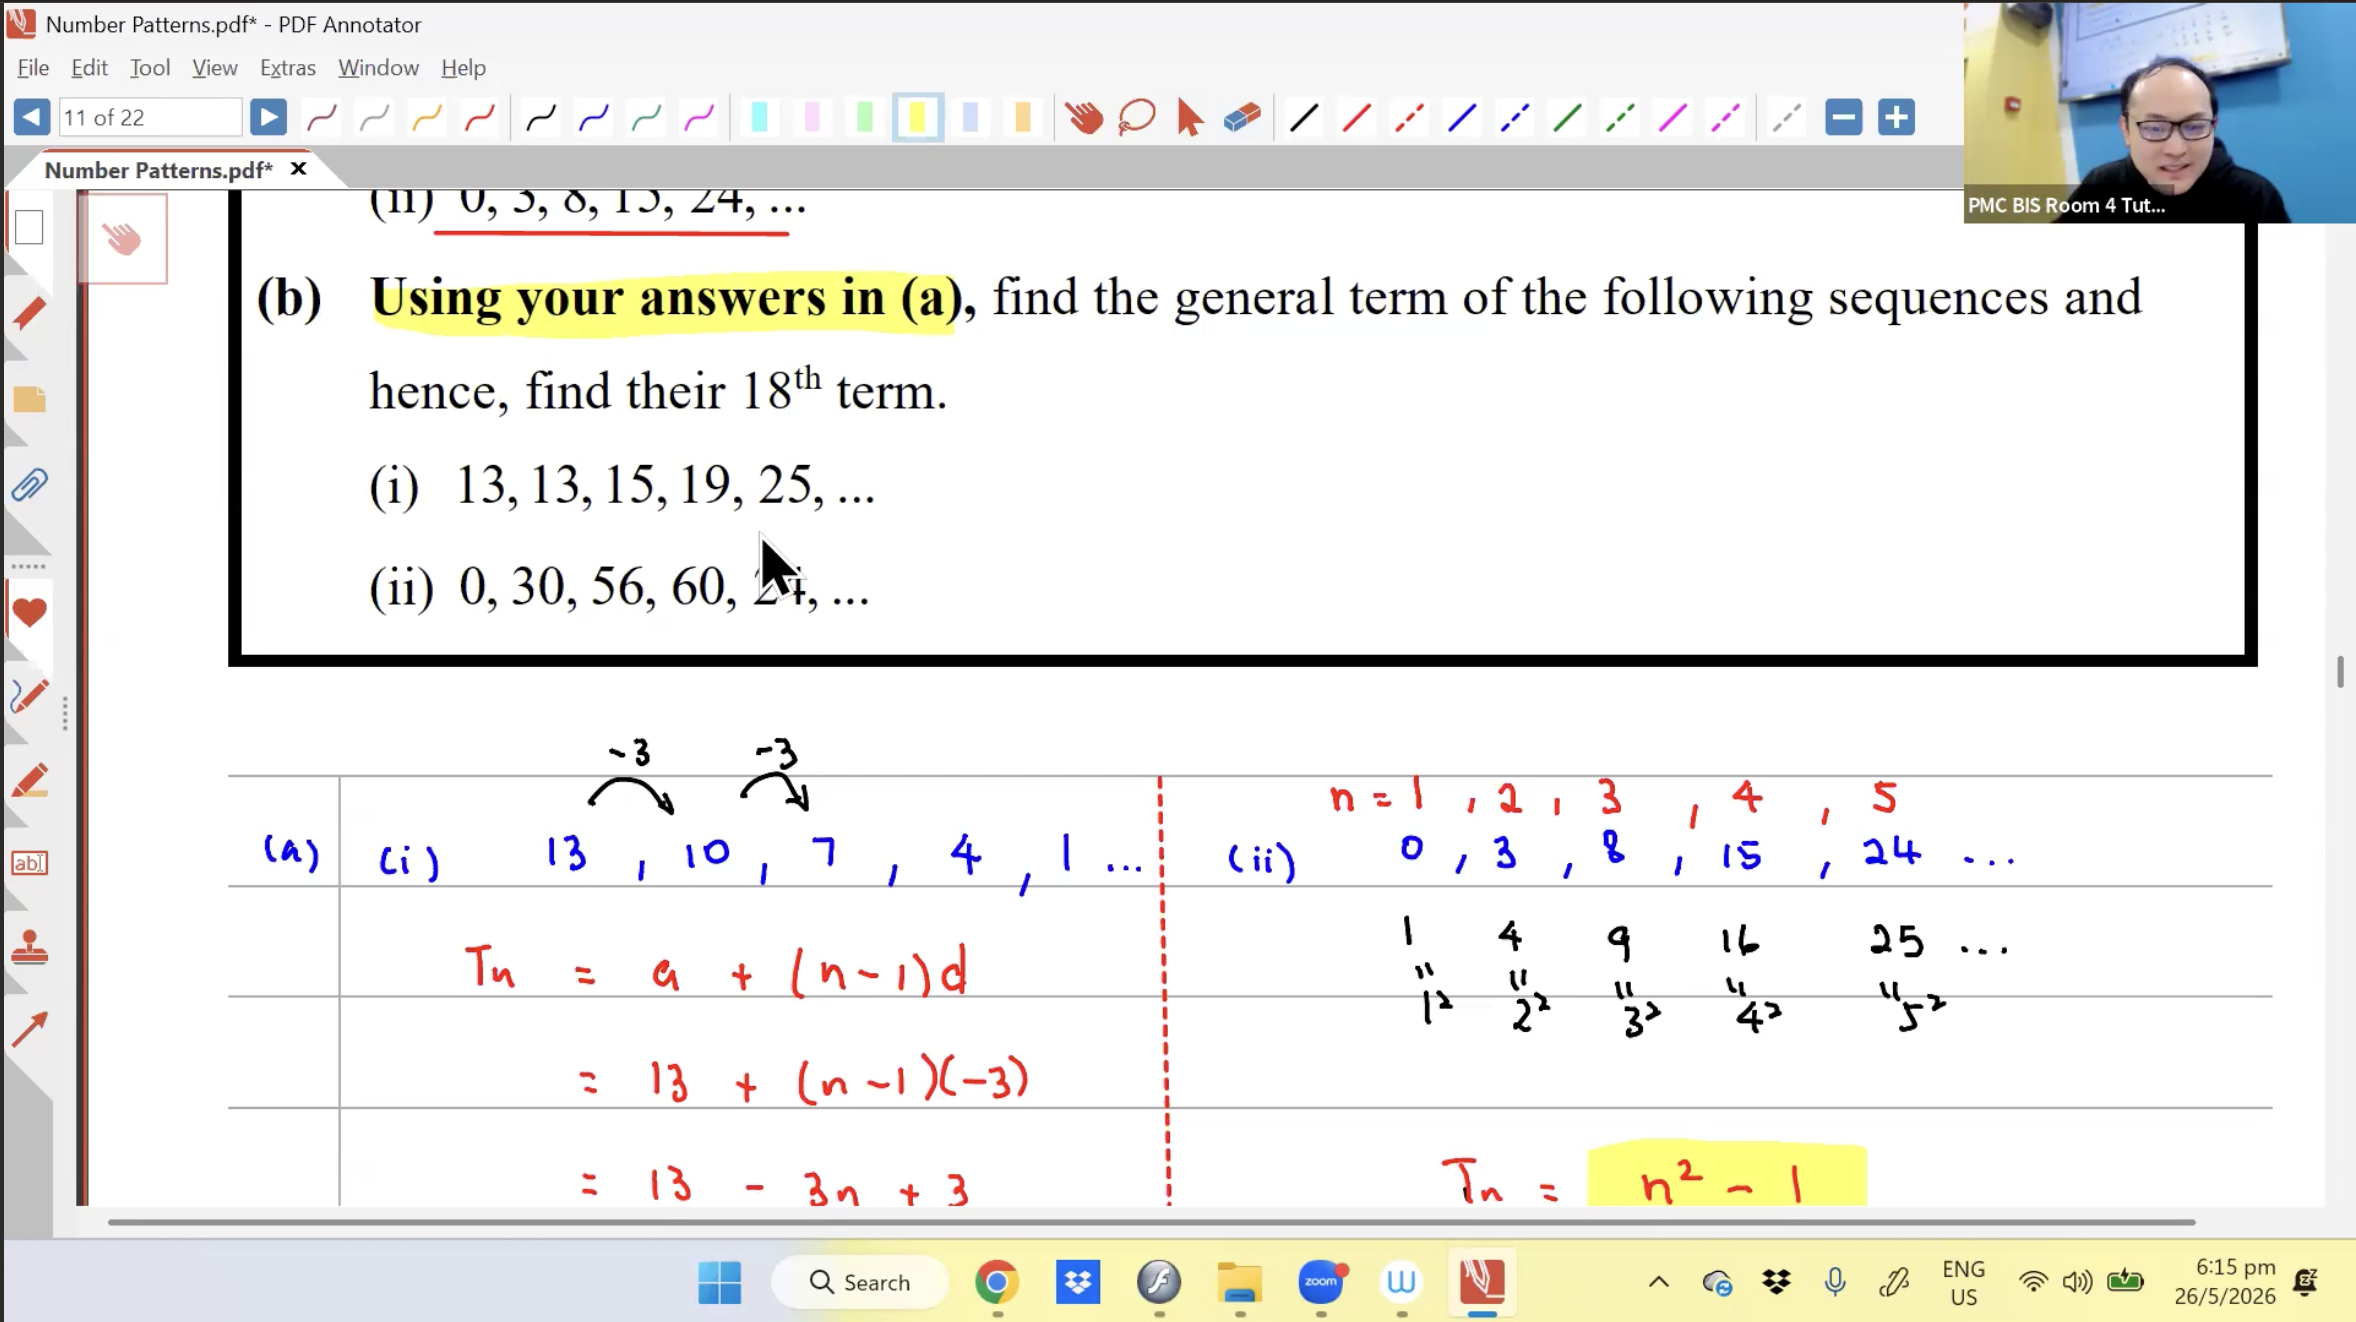Click the active pan tool preview box
Viewport: 2356px width, 1322px height.
(x=122, y=238)
